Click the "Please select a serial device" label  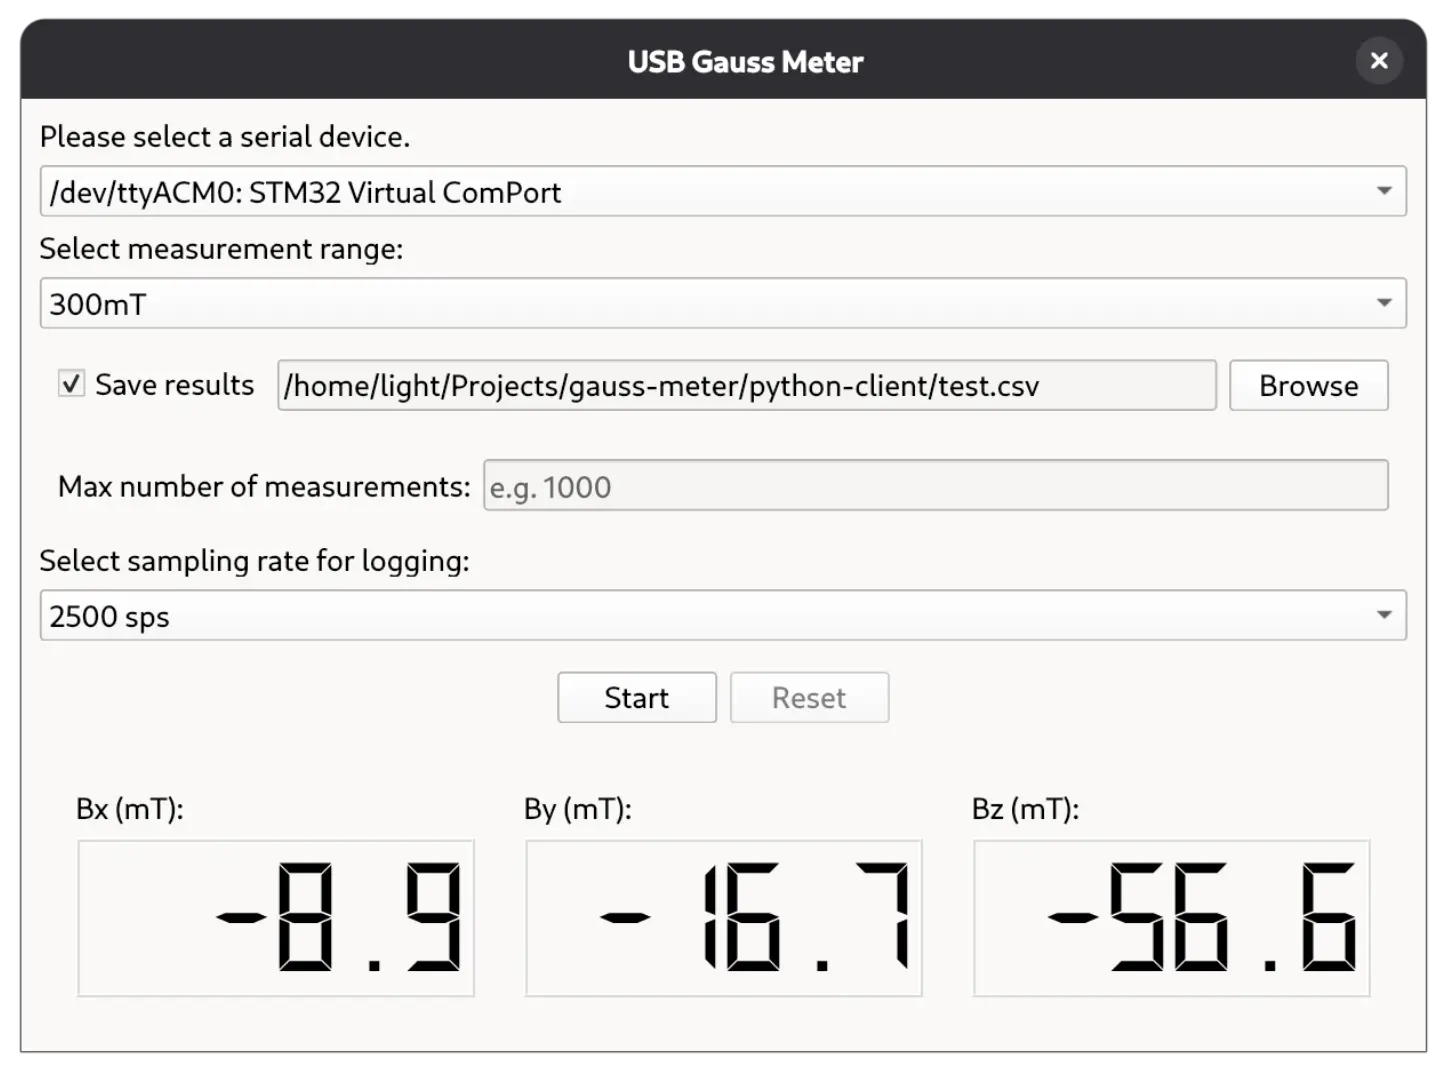225,137
